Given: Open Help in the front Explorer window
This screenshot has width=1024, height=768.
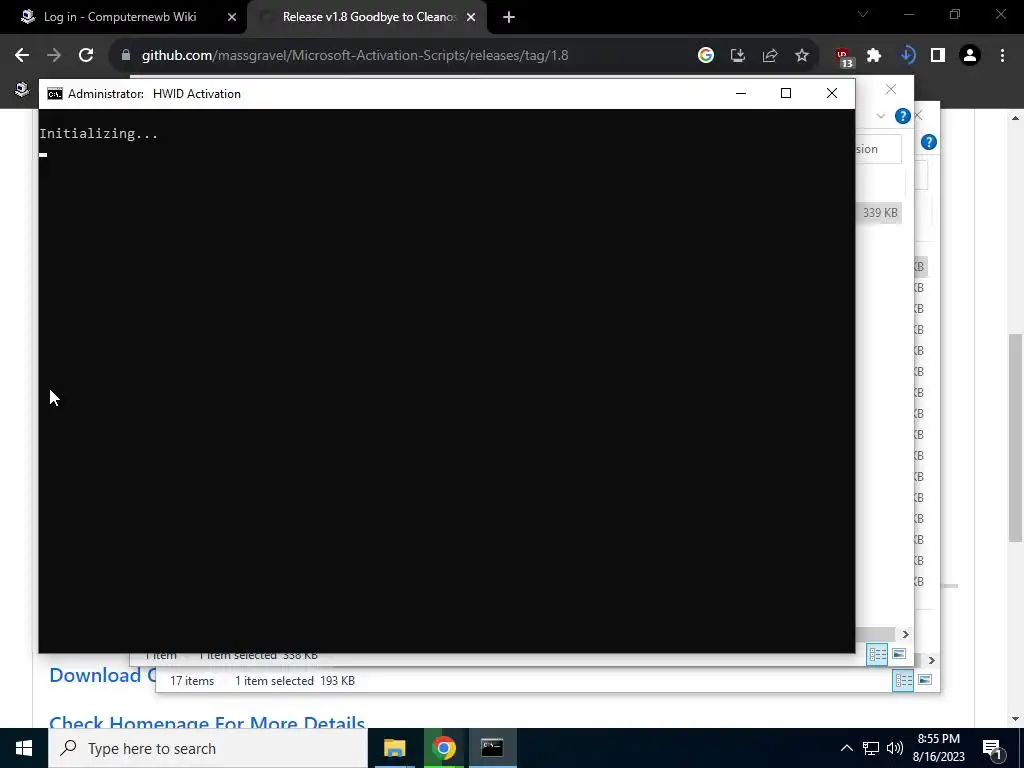Looking at the screenshot, I should [x=903, y=116].
